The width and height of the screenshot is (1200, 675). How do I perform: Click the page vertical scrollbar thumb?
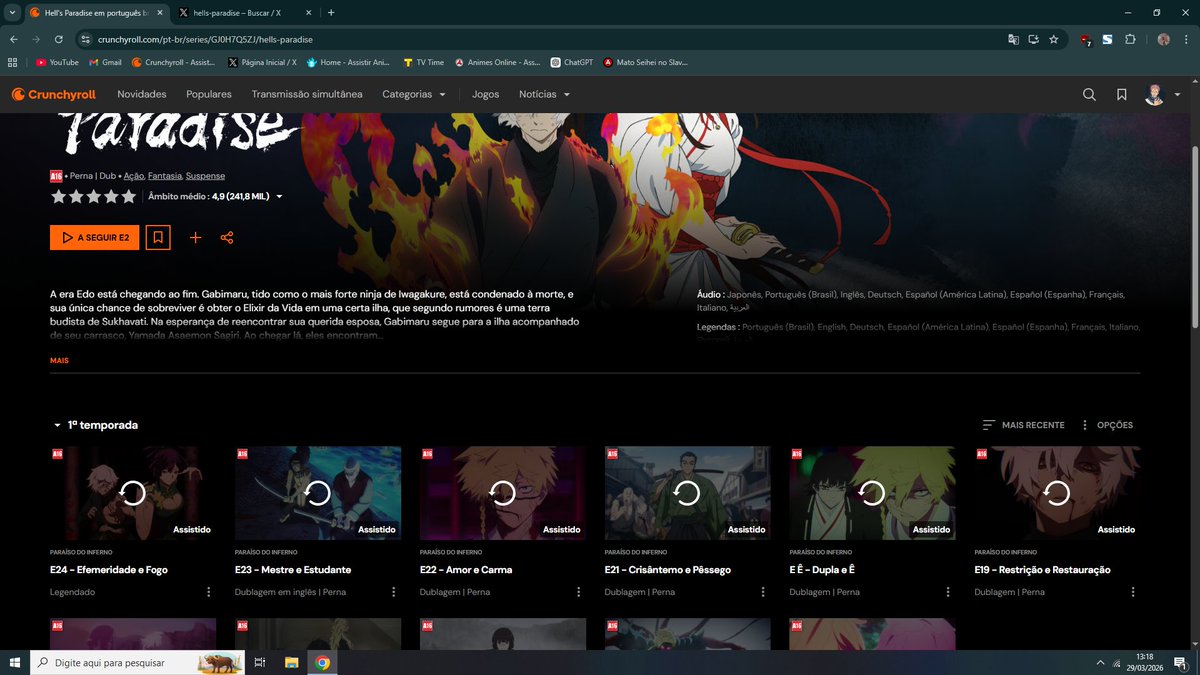[1195, 236]
